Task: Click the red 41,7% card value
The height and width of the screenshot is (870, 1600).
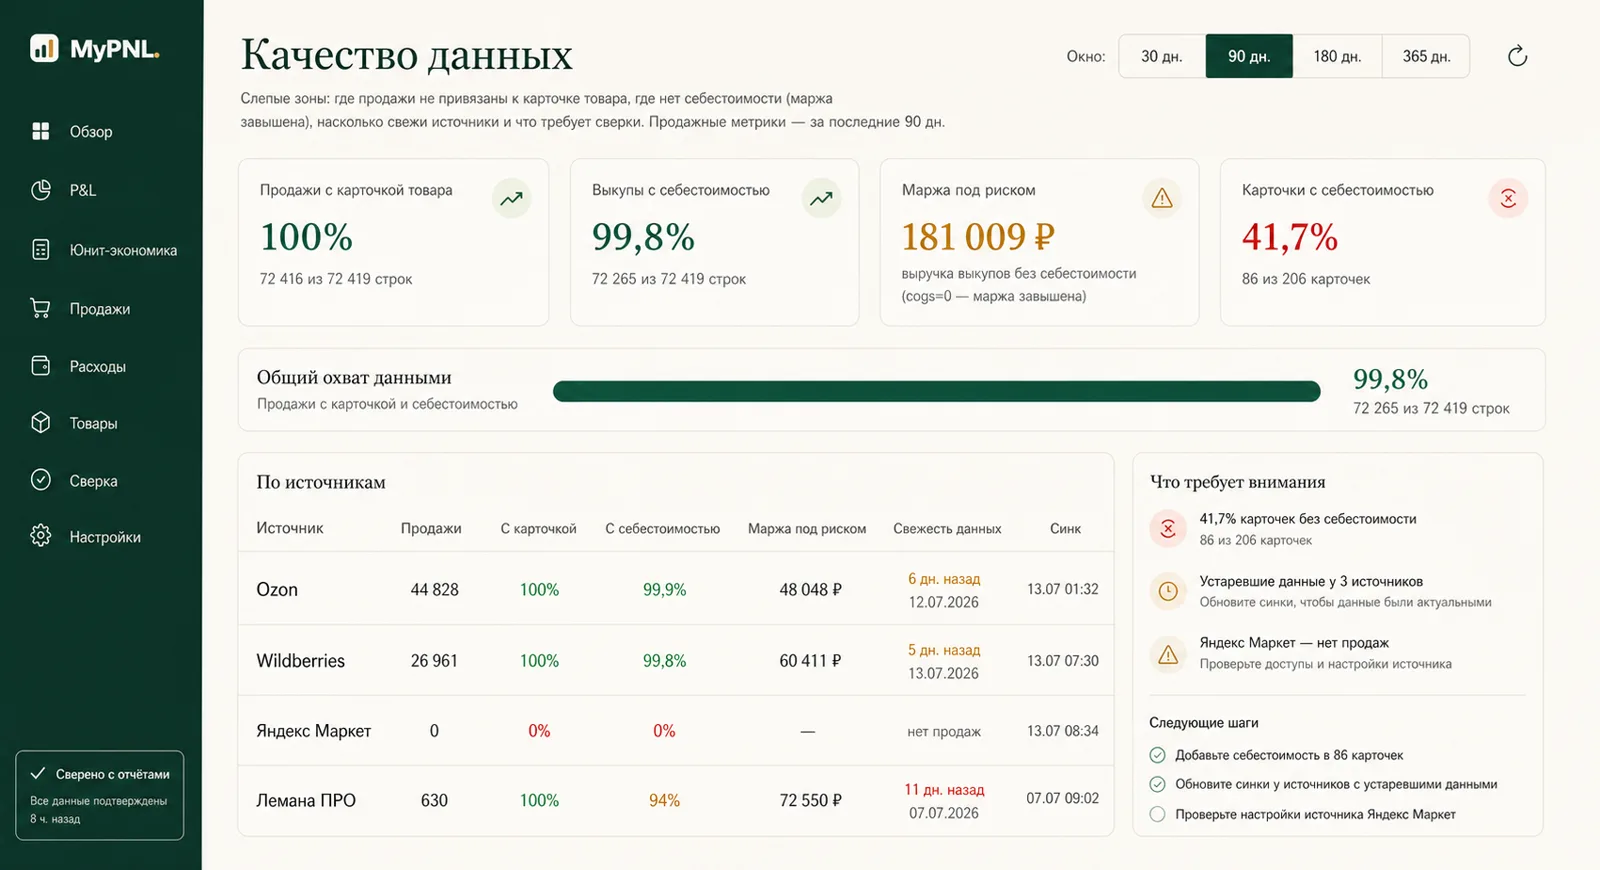Action: [x=1289, y=237]
